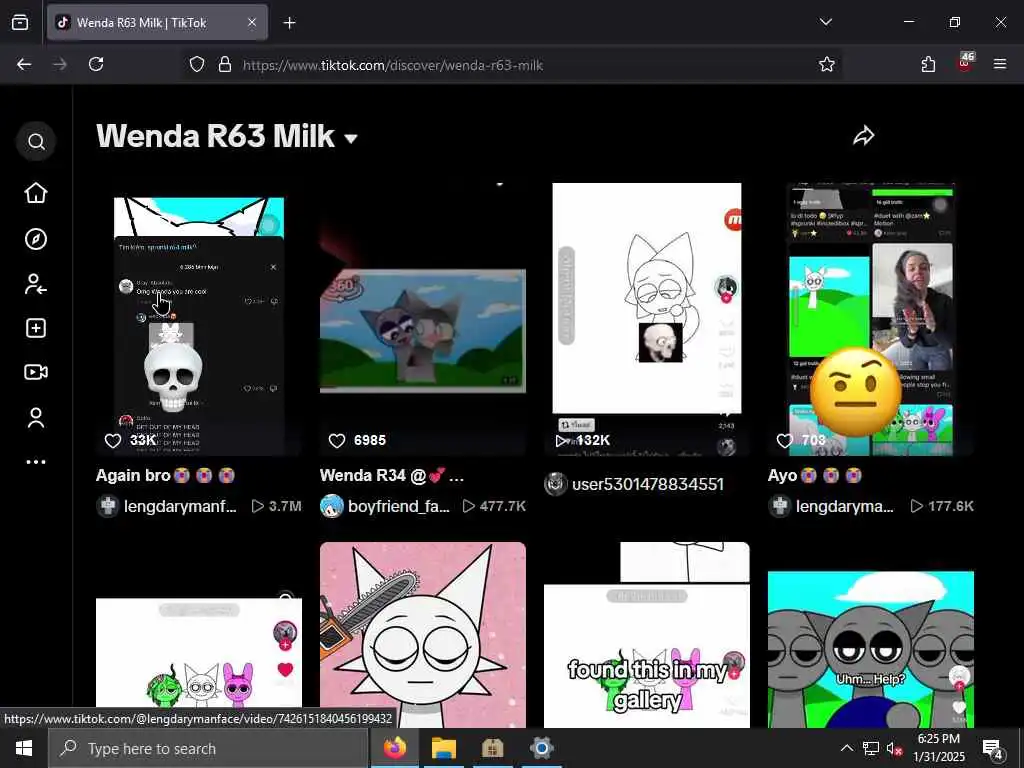
Task: Open the extension badge showing 46
Action: 965,63
